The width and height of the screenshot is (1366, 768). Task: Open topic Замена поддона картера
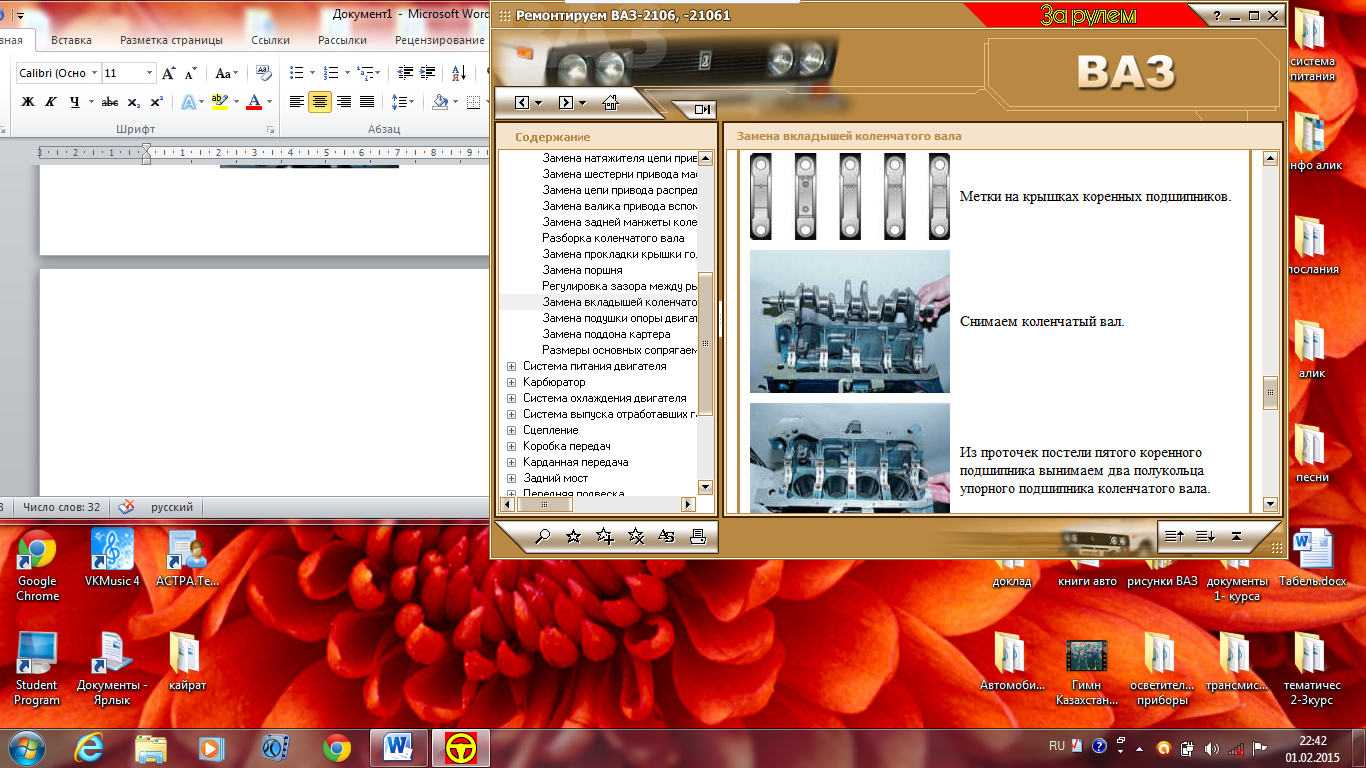tap(606, 334)
